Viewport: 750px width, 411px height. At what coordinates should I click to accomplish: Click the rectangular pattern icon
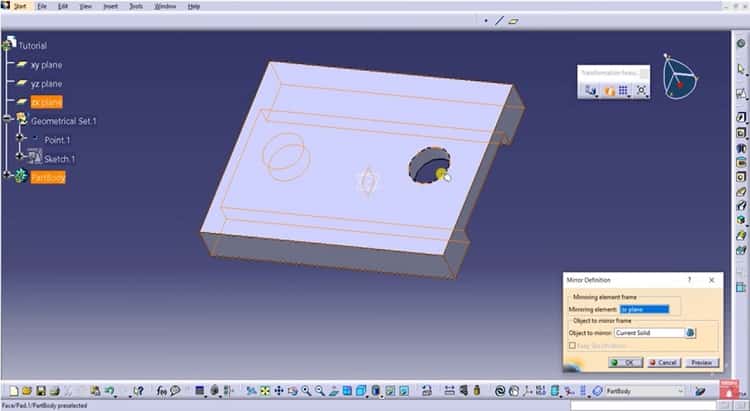pyautogui.click(x=624, y=91)
